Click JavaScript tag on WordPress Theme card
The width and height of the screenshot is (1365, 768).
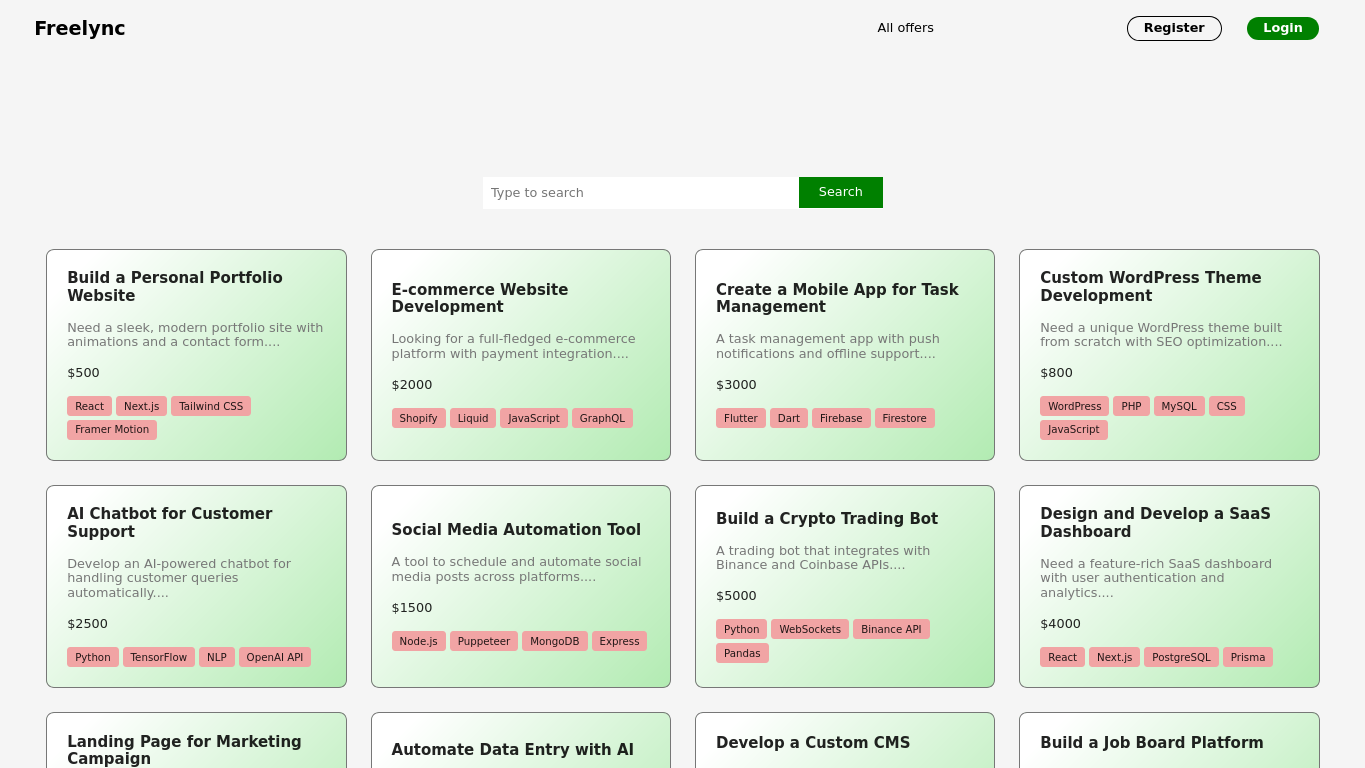1074,430
